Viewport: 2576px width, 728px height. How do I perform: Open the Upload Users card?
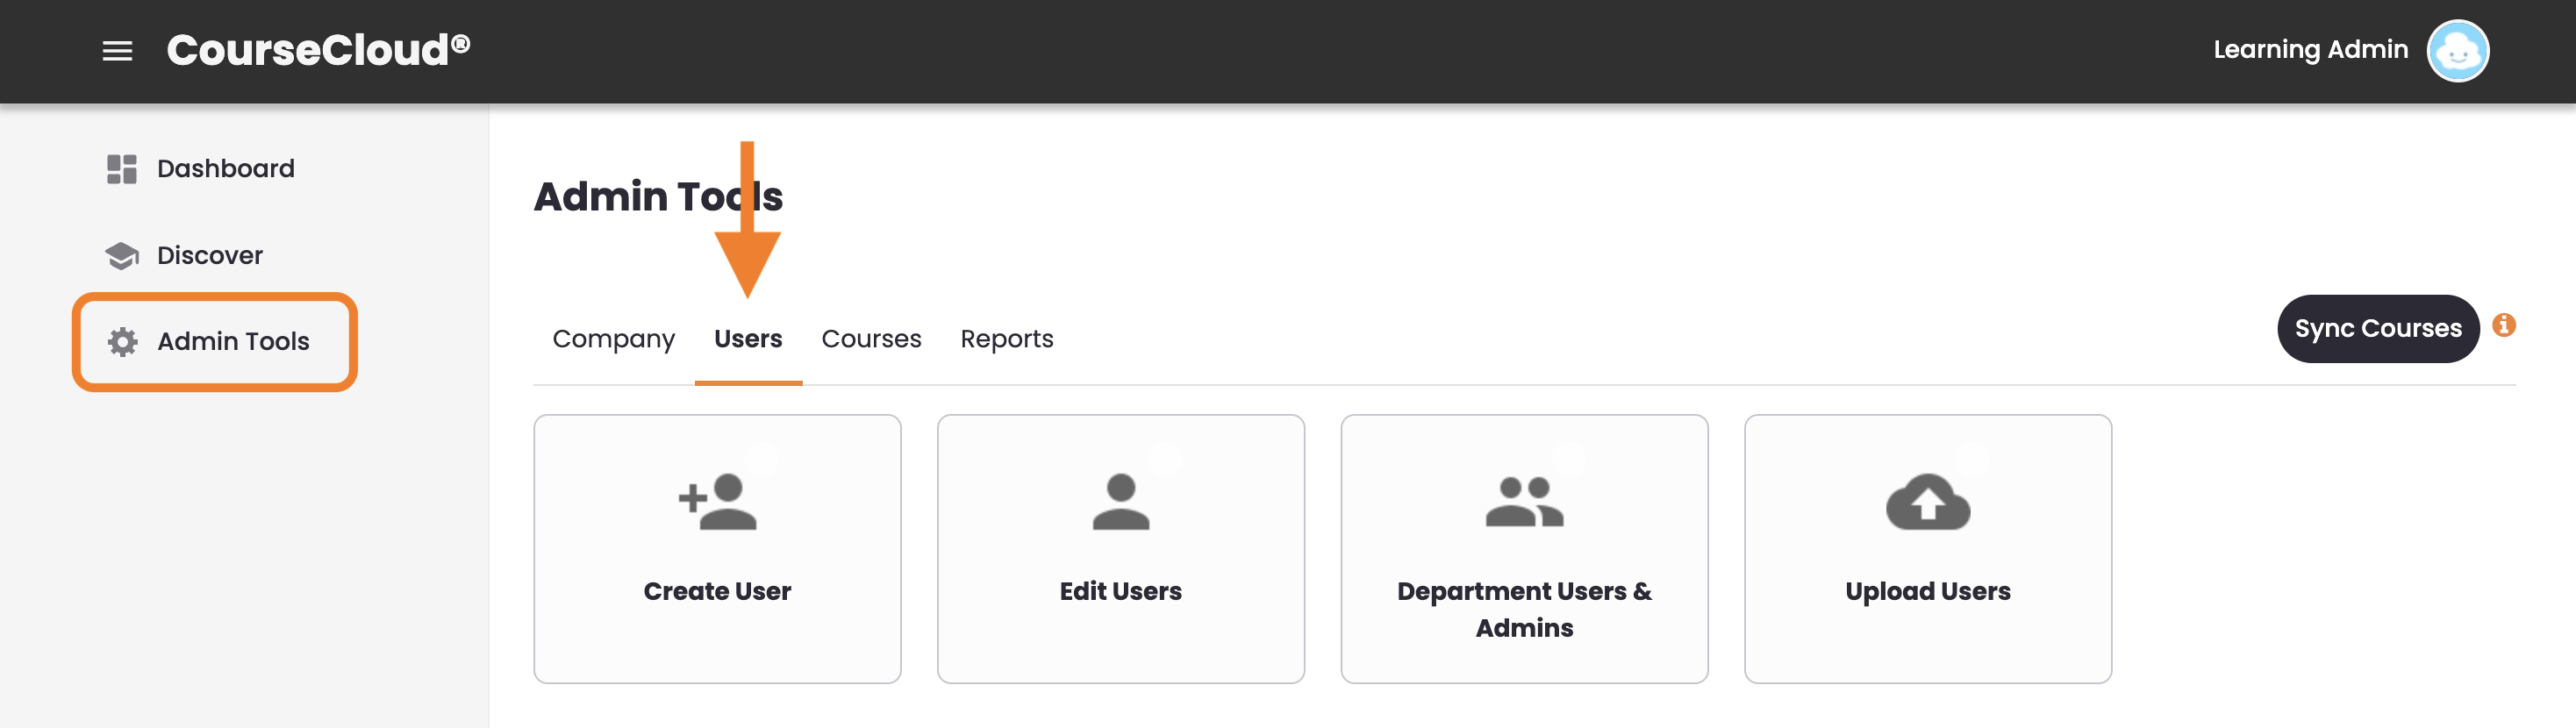pos(1927,549)
